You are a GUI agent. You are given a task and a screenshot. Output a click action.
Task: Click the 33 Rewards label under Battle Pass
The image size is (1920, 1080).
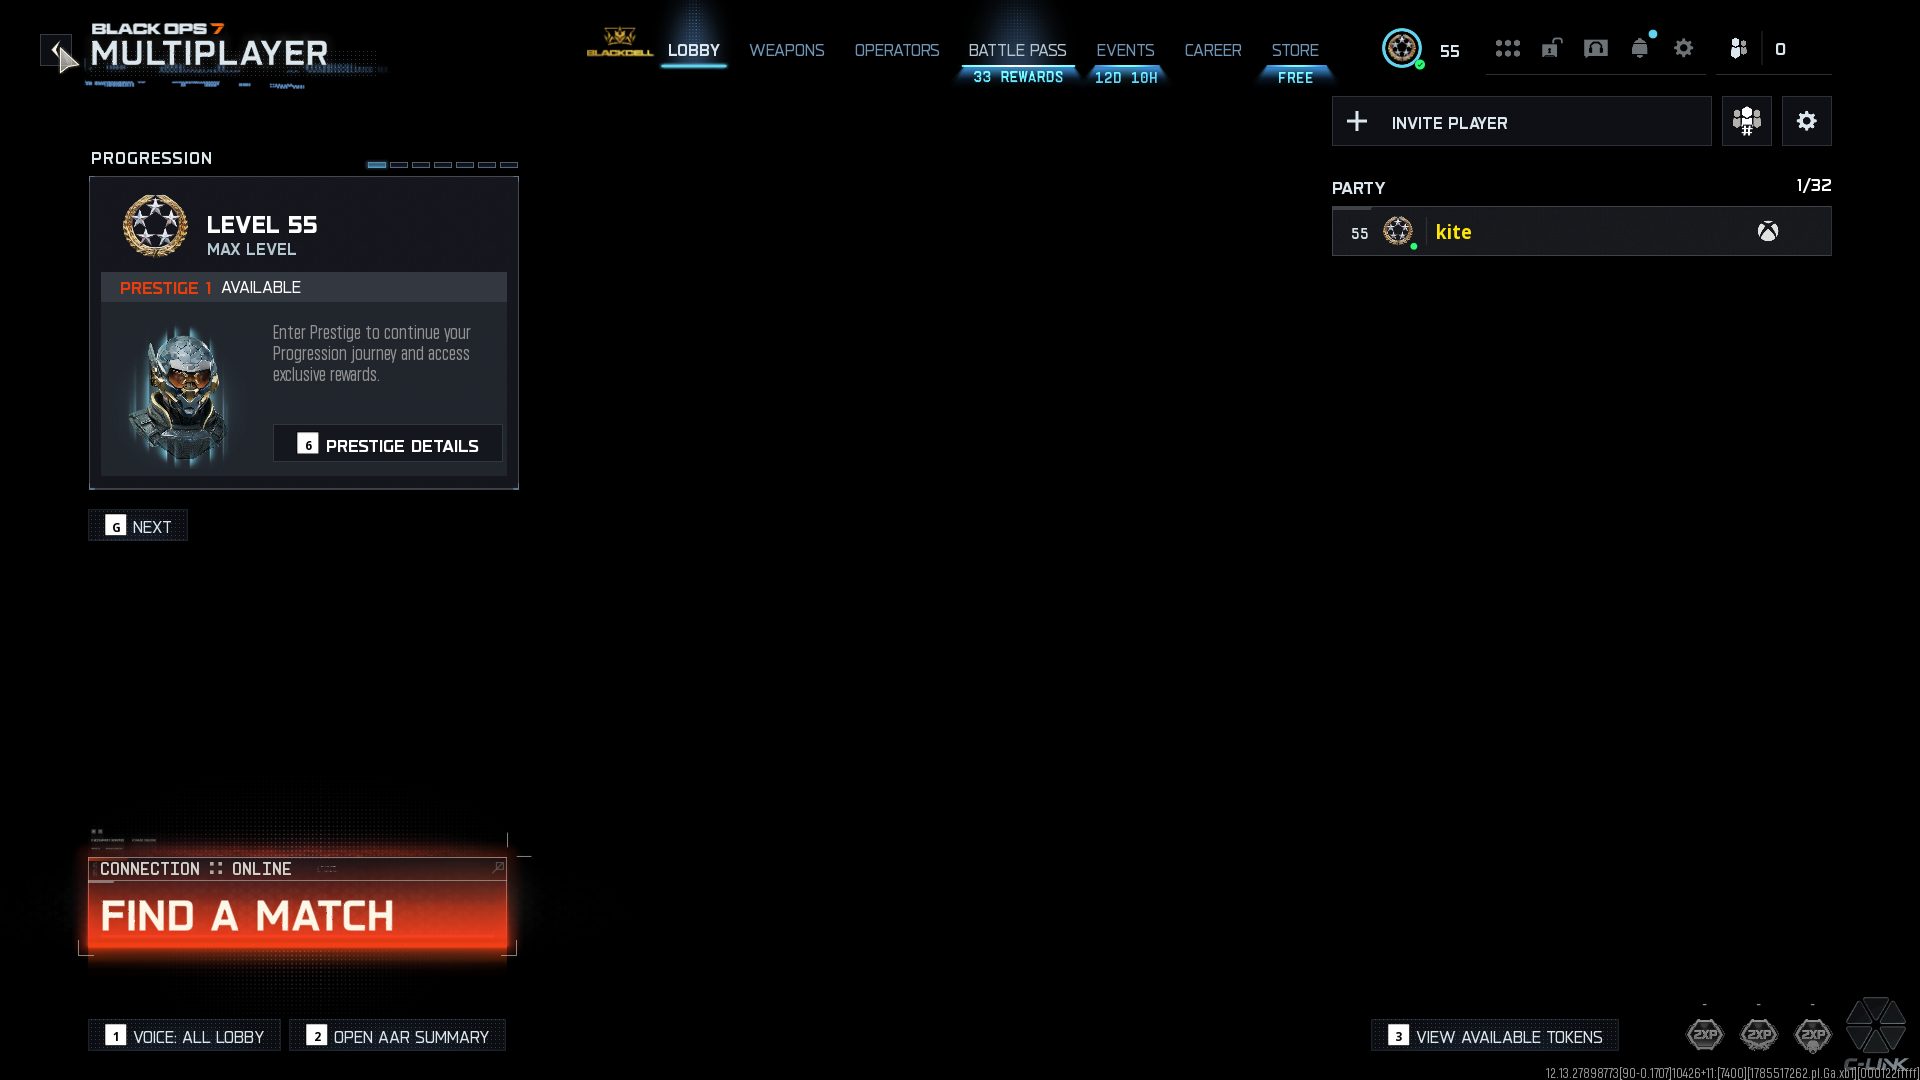(1018, 77)
